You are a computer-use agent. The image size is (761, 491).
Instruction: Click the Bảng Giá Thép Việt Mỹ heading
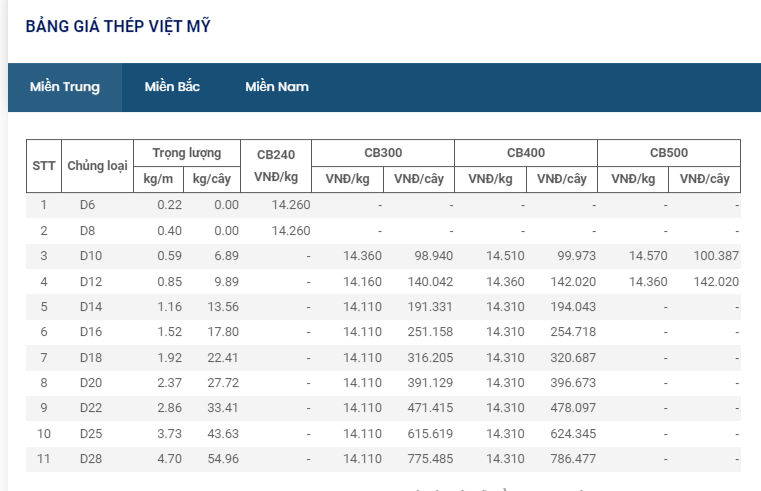(x=118, y=25)
